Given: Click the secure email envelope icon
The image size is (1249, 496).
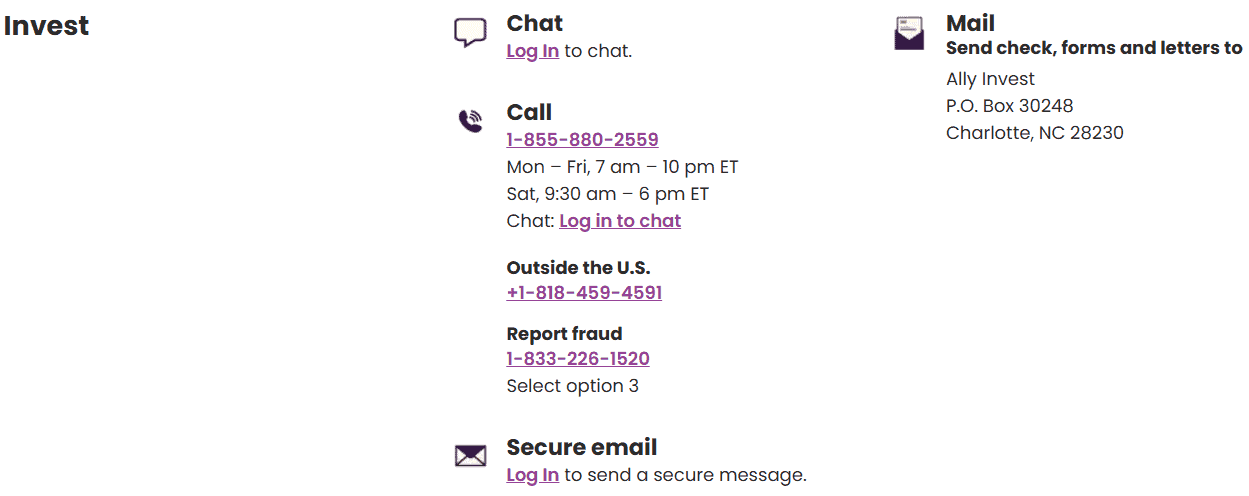Looking at the screenshot, I should pos(470,457).
